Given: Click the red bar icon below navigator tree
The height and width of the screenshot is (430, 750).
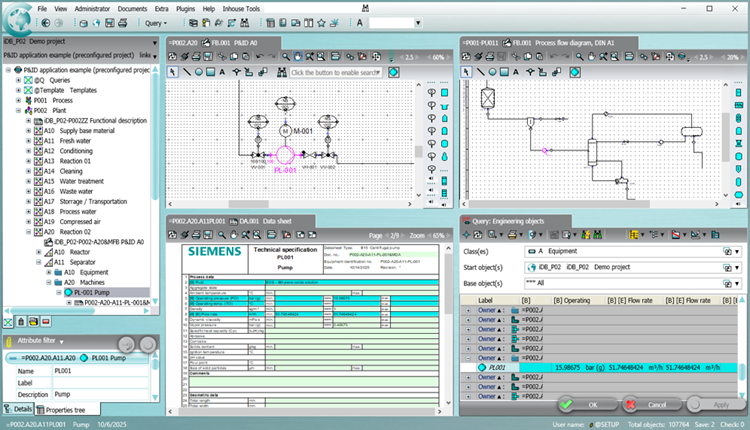Looking at the screenshot, I should (x=46, y=322).
